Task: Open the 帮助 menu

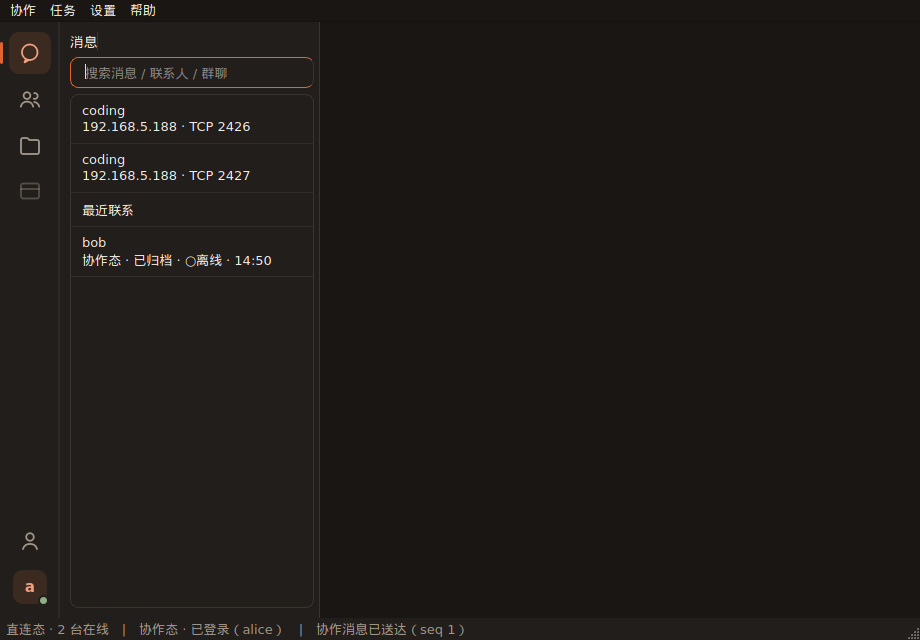Action: click(143, 11)
